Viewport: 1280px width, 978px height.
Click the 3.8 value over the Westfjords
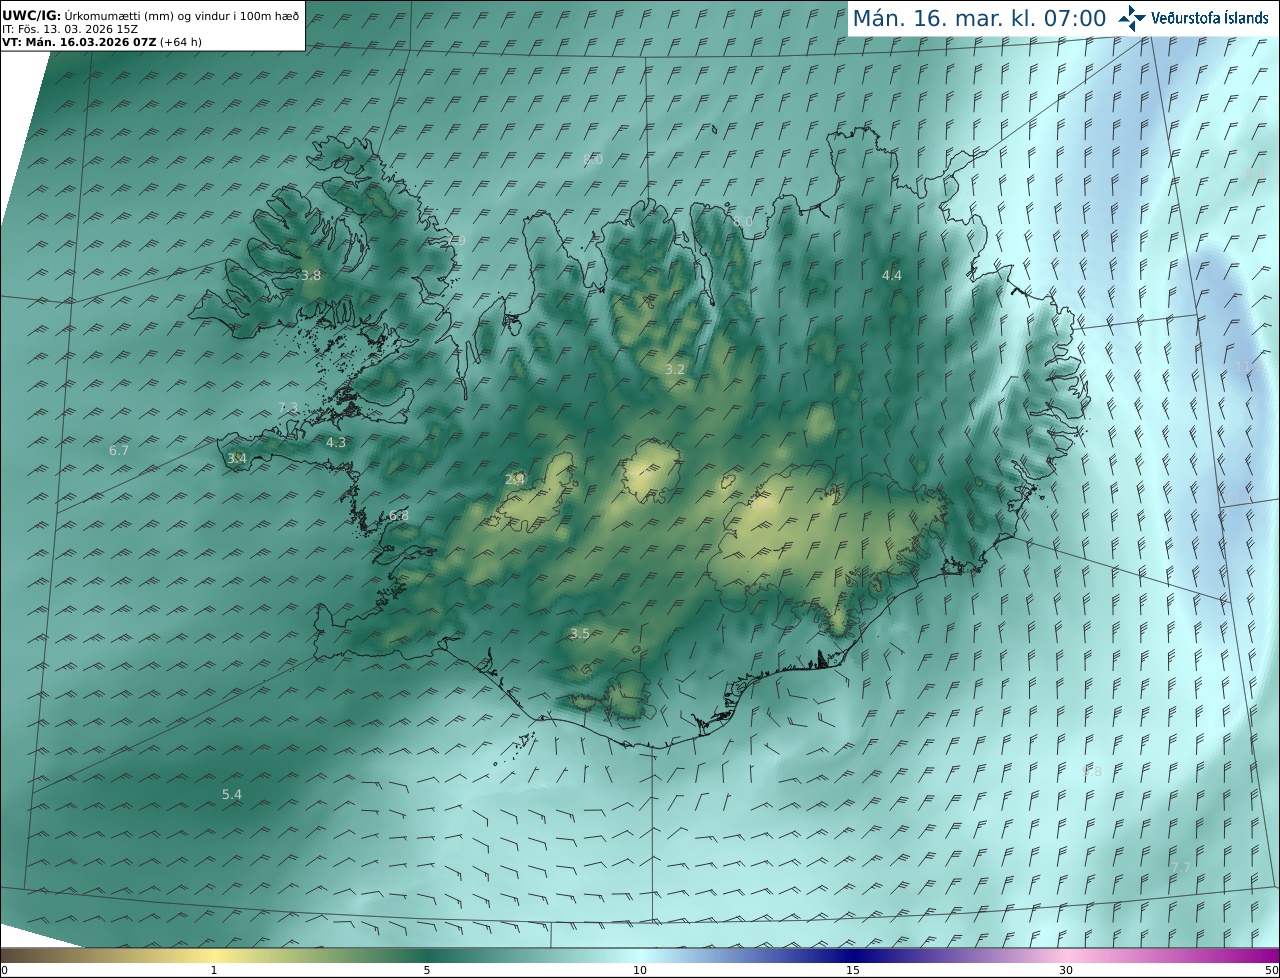tap(311, 275)
